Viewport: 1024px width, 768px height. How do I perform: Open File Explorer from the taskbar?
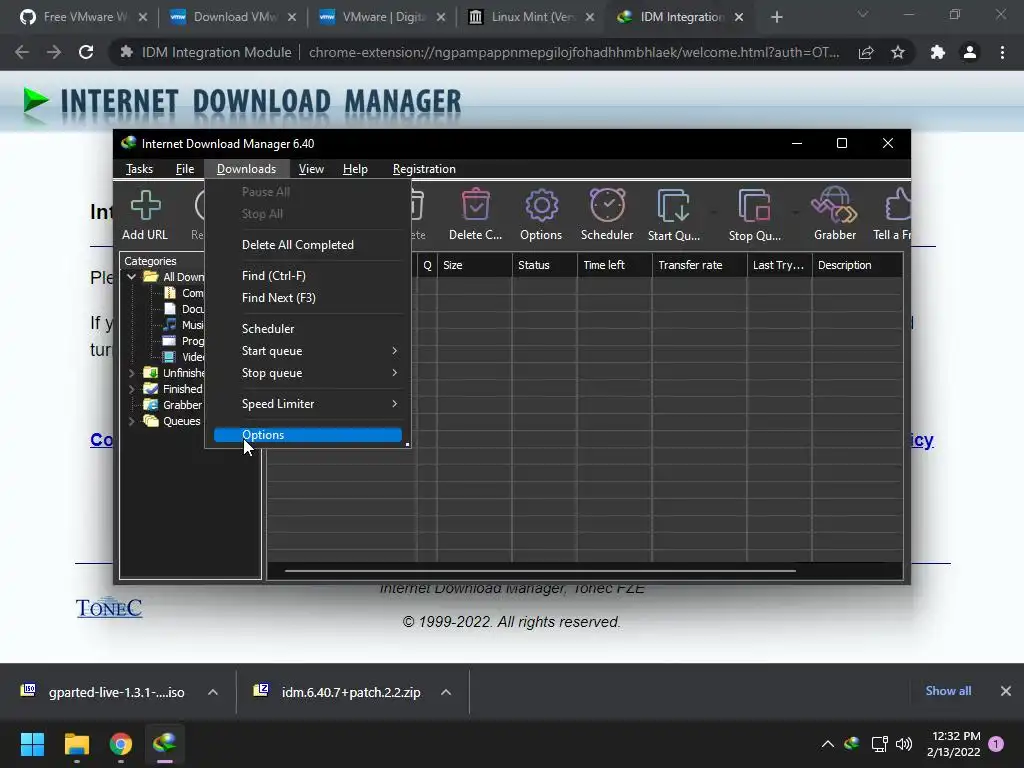click(76, 744)
